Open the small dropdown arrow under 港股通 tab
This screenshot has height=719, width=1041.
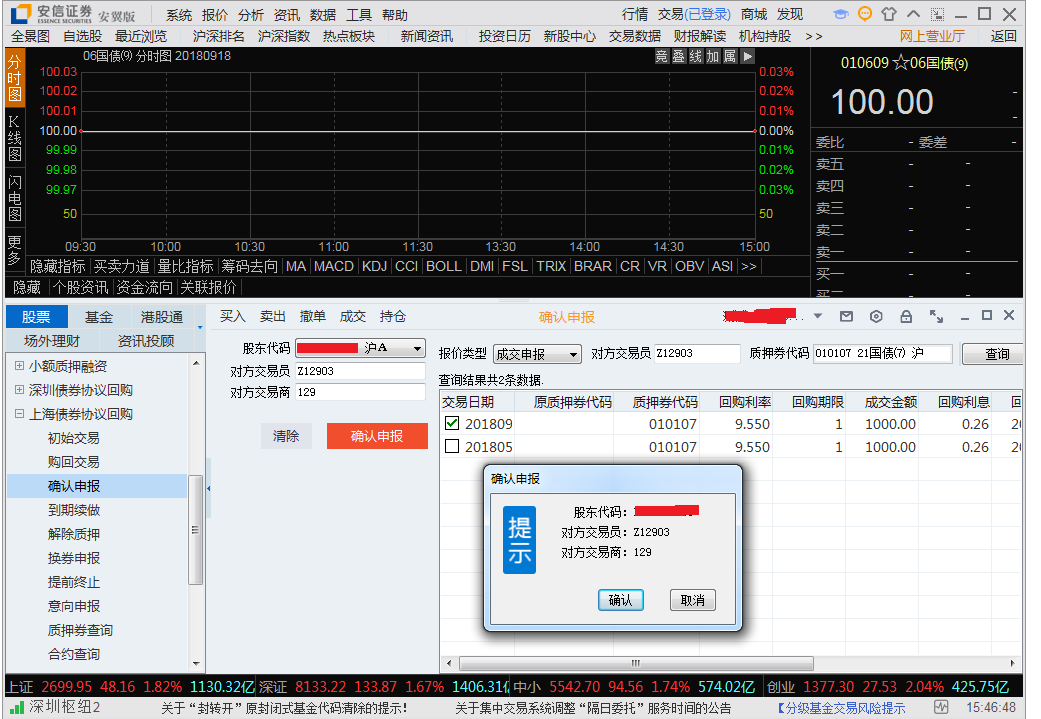pyautogui.click(x=200, y=327)
